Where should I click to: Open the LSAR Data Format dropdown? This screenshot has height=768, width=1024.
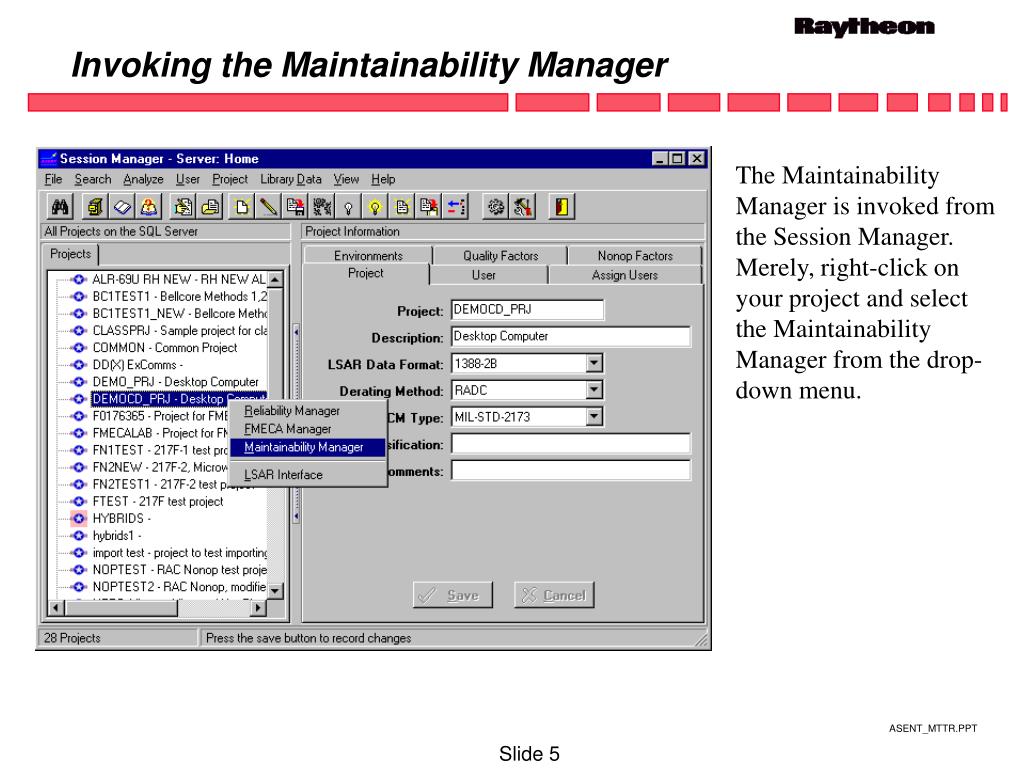594,363
